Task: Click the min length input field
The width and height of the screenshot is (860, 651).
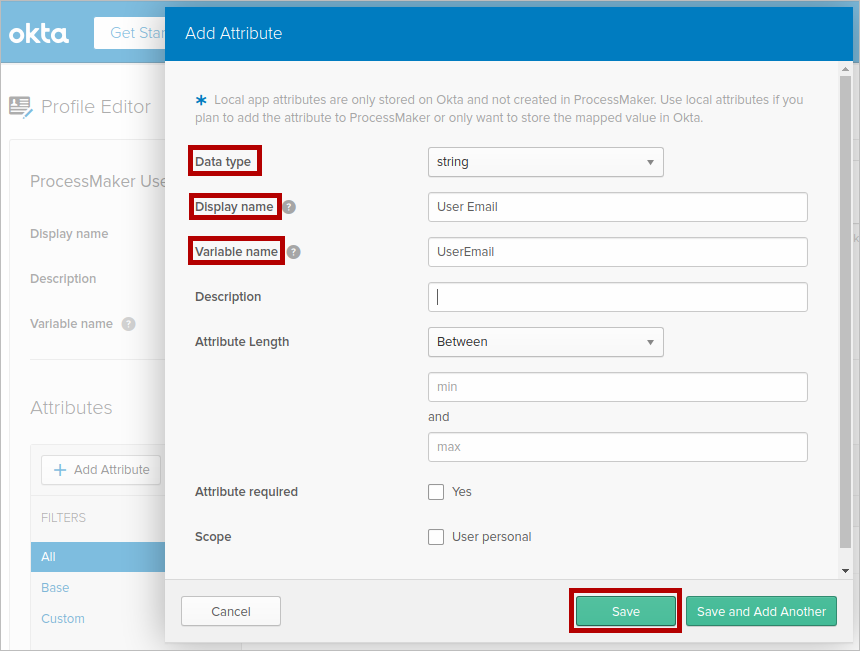Action: click(617, 387)
